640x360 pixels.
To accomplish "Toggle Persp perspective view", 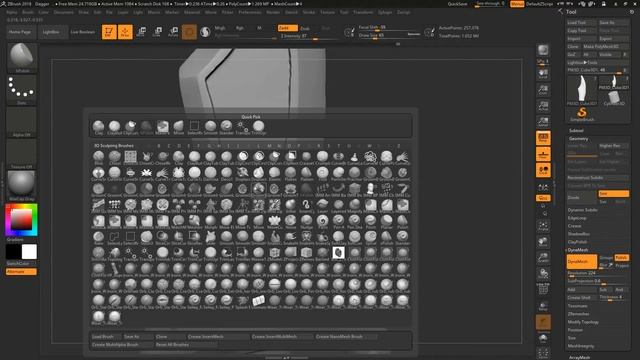I will [543, 138].
